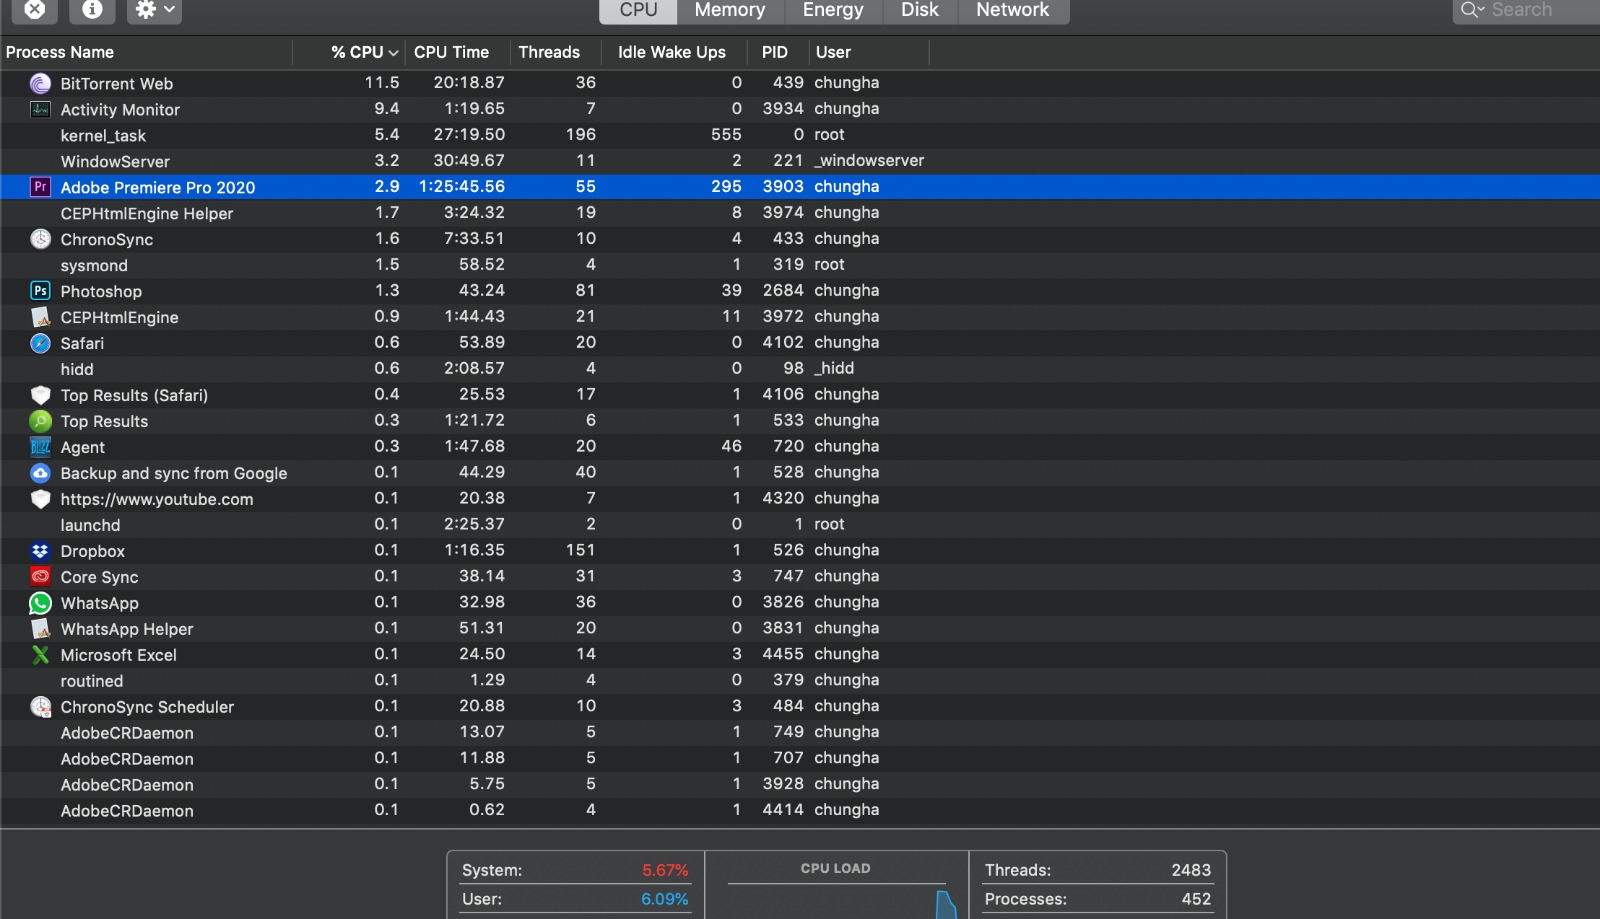1600x919 pixels.
Task: Select the Adobe Premiere Pro 2020 icon
Action: (40, 187)
